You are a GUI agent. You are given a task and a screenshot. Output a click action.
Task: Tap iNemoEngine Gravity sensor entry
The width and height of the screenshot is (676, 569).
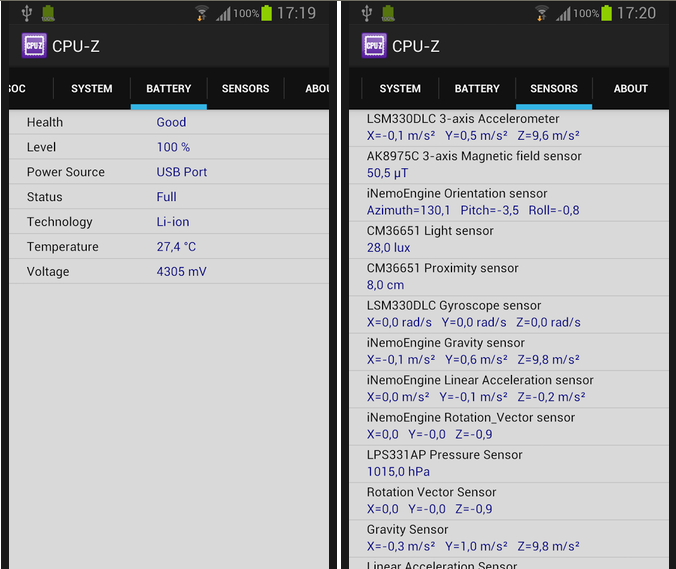tap(509, 352)
